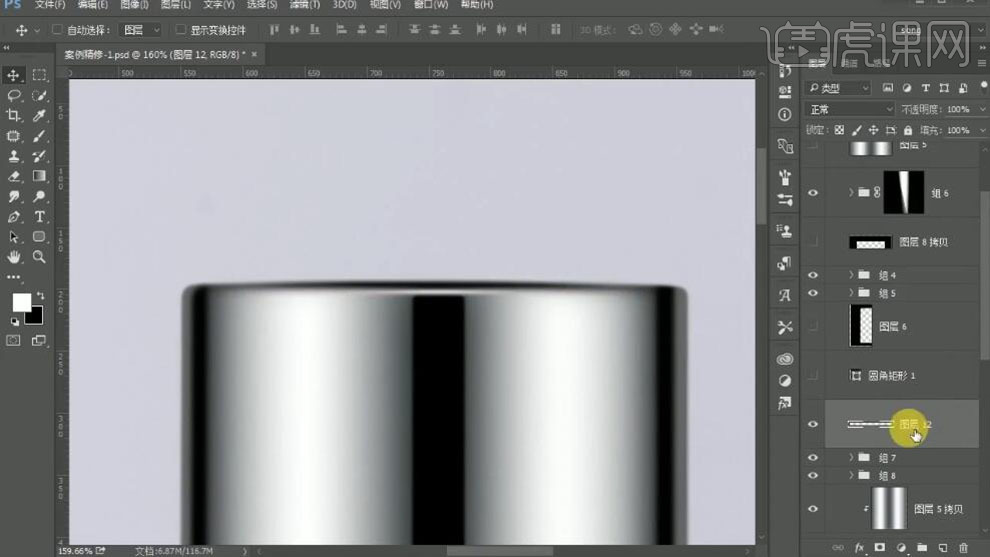Hide layer 图层 12
This screenshot has height=557, width=990.
click(x=813, y=424)
